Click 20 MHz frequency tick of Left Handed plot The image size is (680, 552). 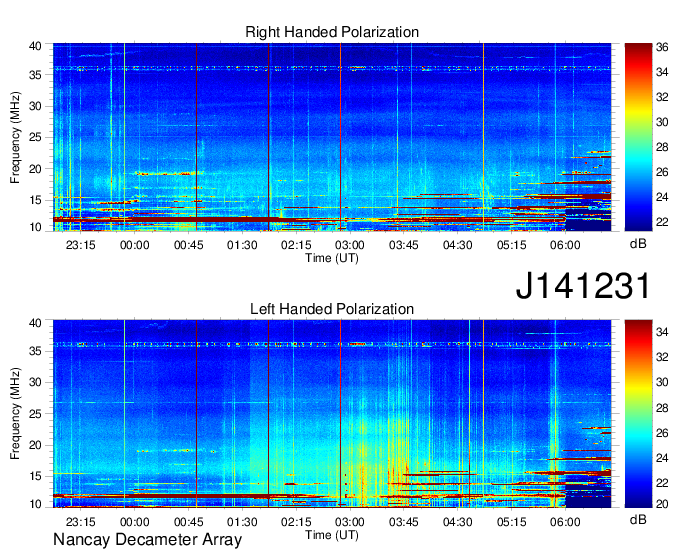point(35,445)
